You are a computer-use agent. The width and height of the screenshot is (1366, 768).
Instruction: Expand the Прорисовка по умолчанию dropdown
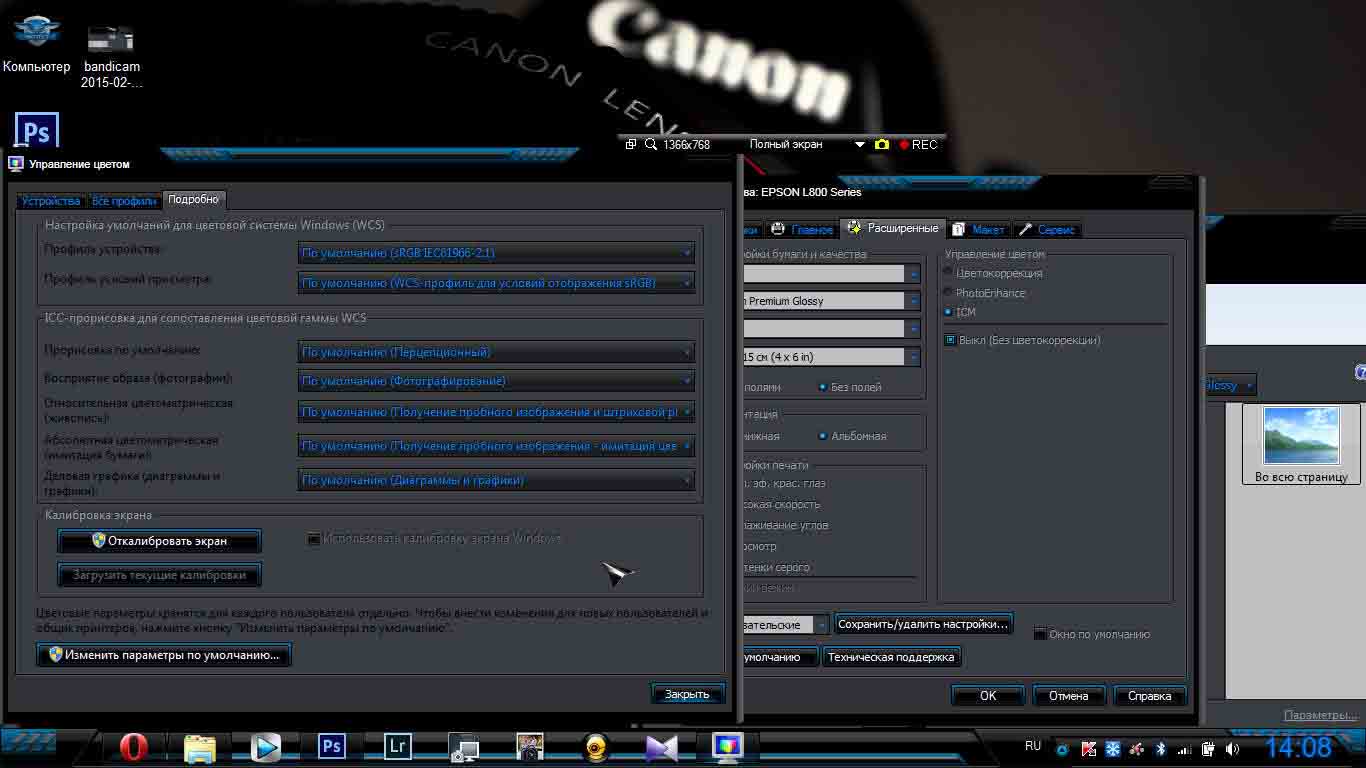(496, 352)
